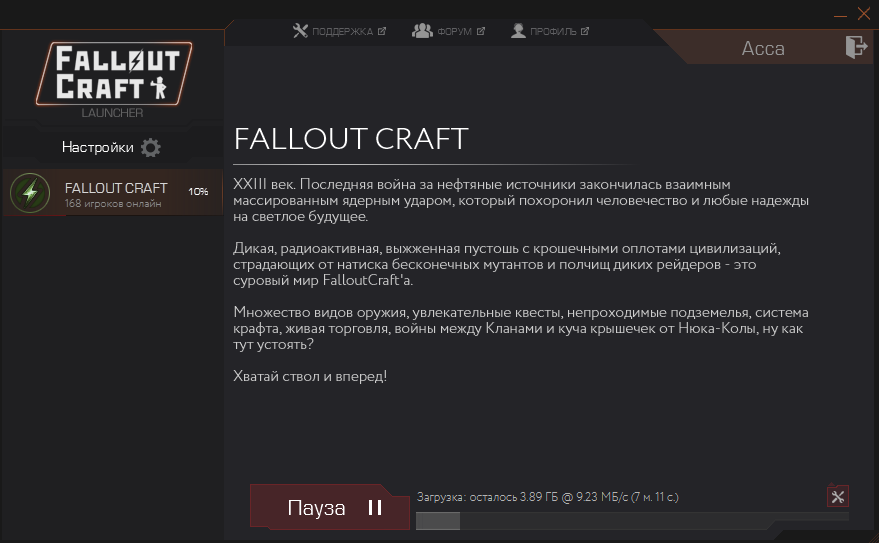879x543 pixels.
Task: Open the Профиль profile link
Action: click(553, 31)
